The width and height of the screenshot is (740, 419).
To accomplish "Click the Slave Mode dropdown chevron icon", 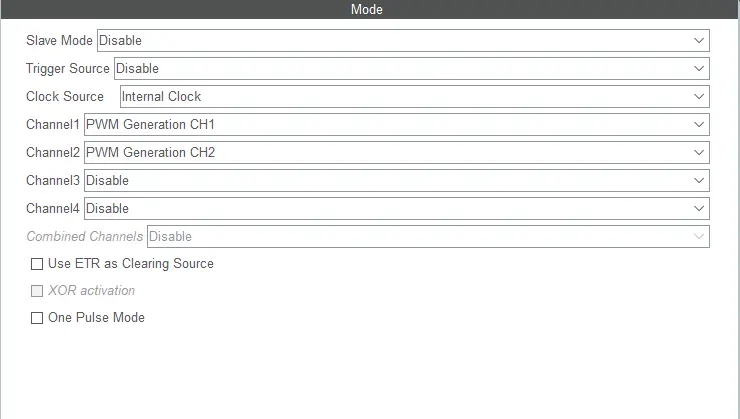I will coord(699,41).
